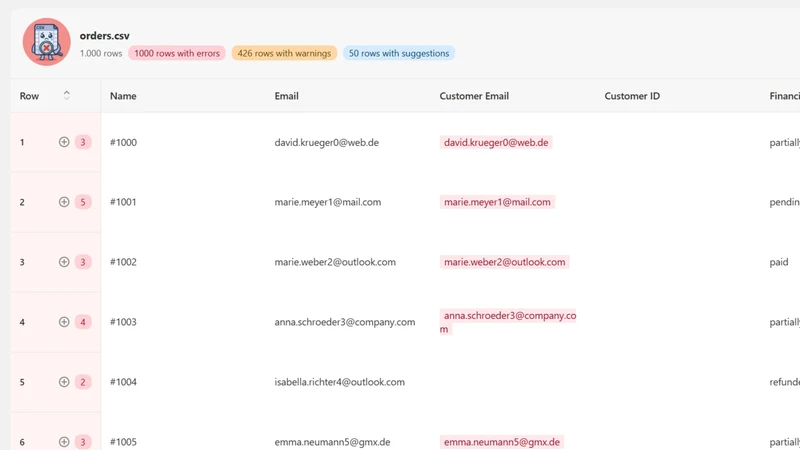
Task: Expand row 1 with the plus icon
Action: point(64,142)
